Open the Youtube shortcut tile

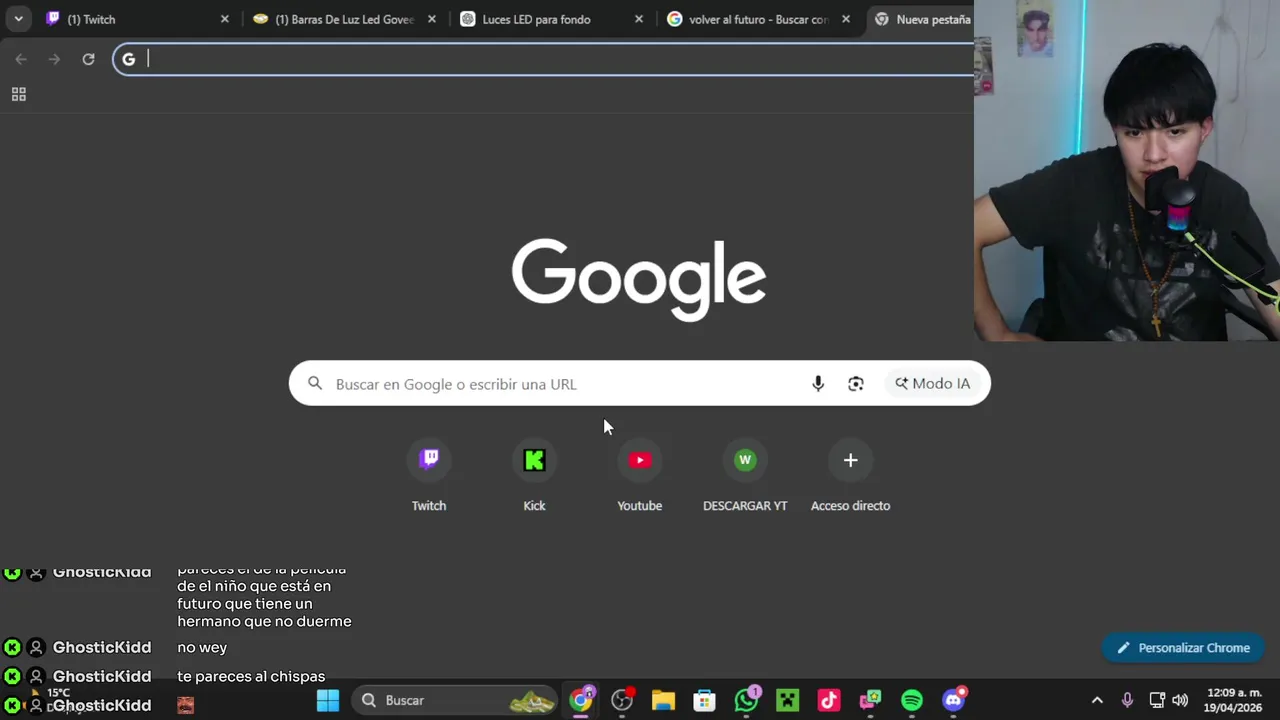(640, 477)
